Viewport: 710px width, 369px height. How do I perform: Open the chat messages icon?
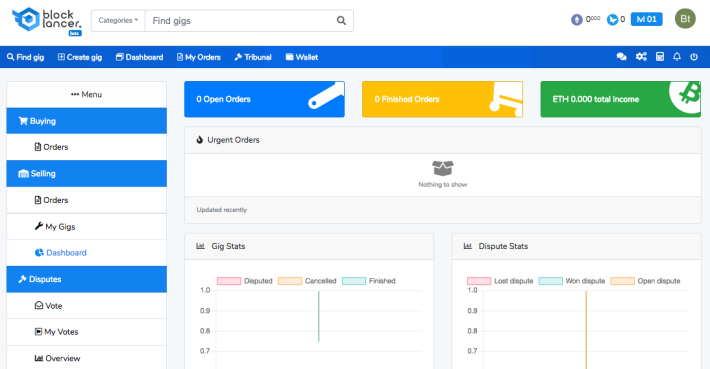pyautogui.click(x=621, y=57)
